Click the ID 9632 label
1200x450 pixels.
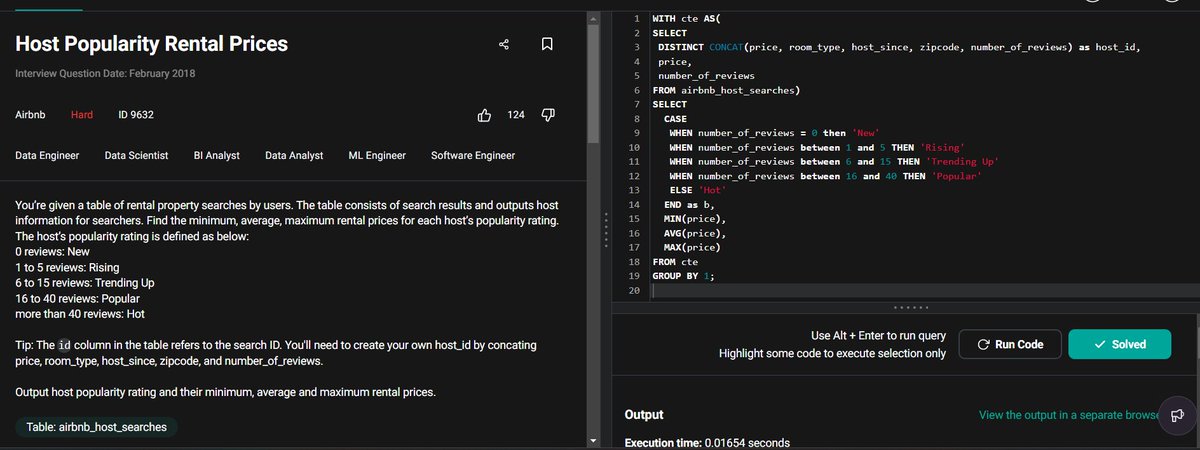tap(136, 115)
